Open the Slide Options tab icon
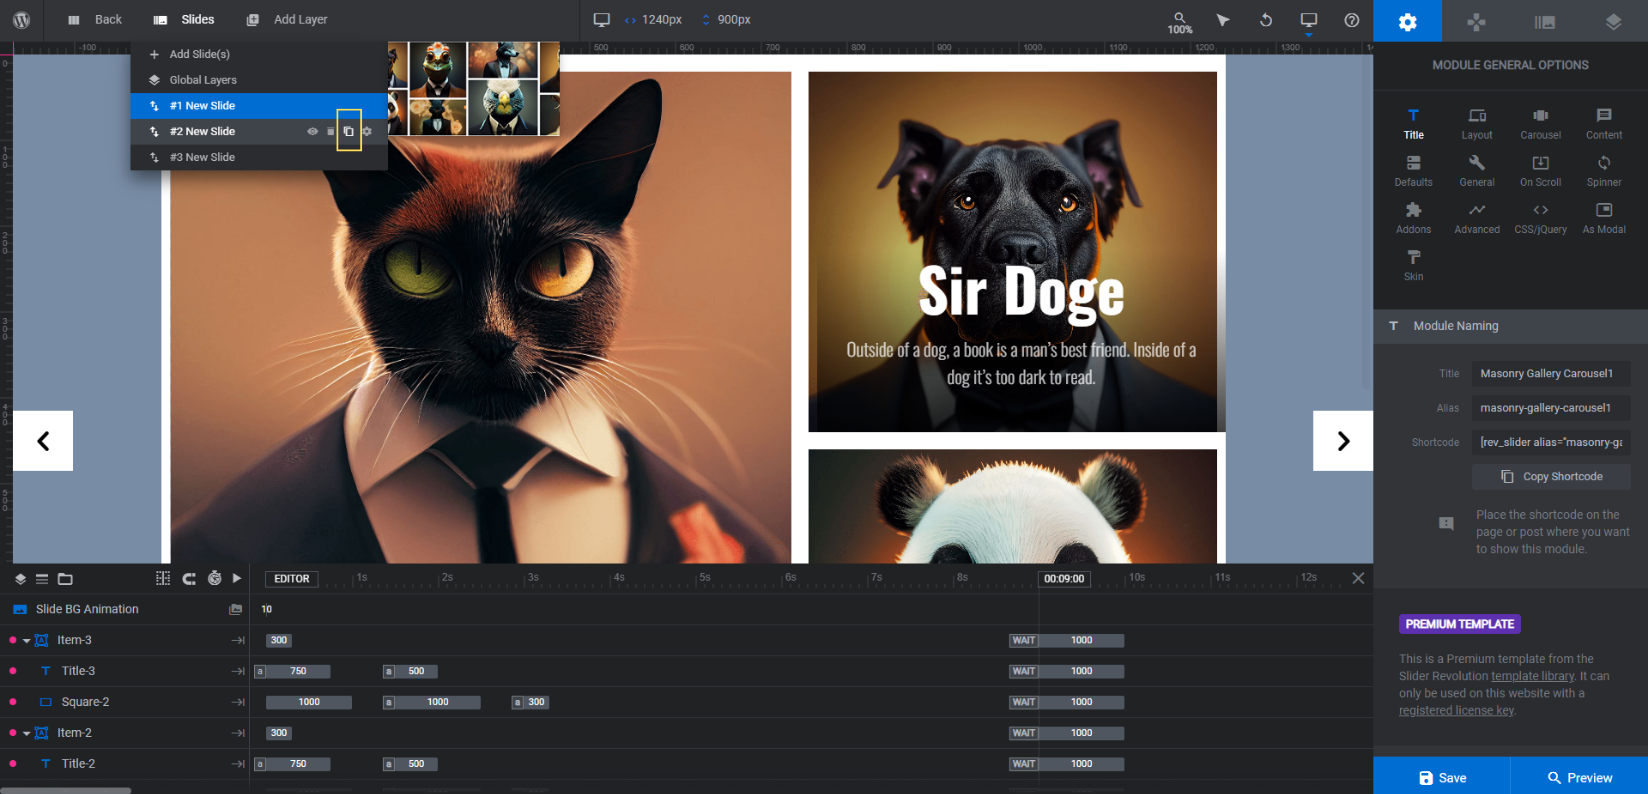Screen dimensions: 1648x794 1545,21
